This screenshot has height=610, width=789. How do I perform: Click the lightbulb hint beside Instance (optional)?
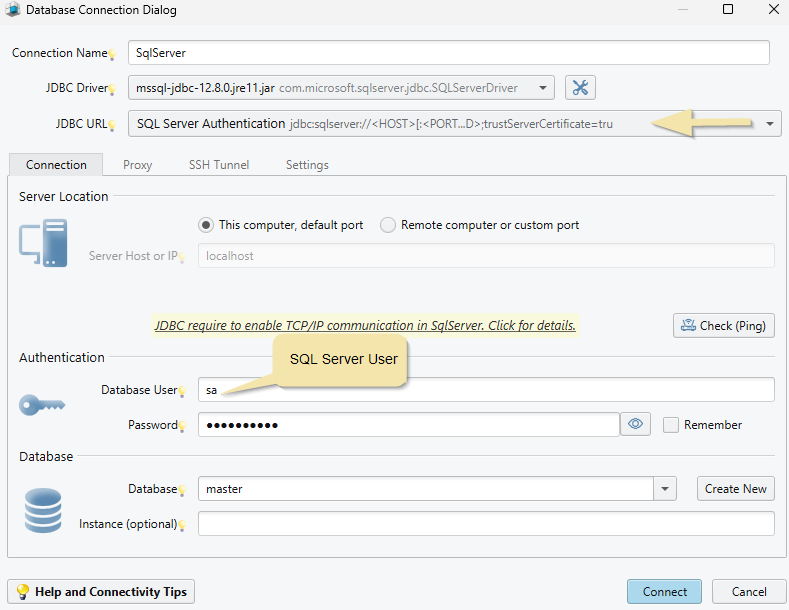183,526
